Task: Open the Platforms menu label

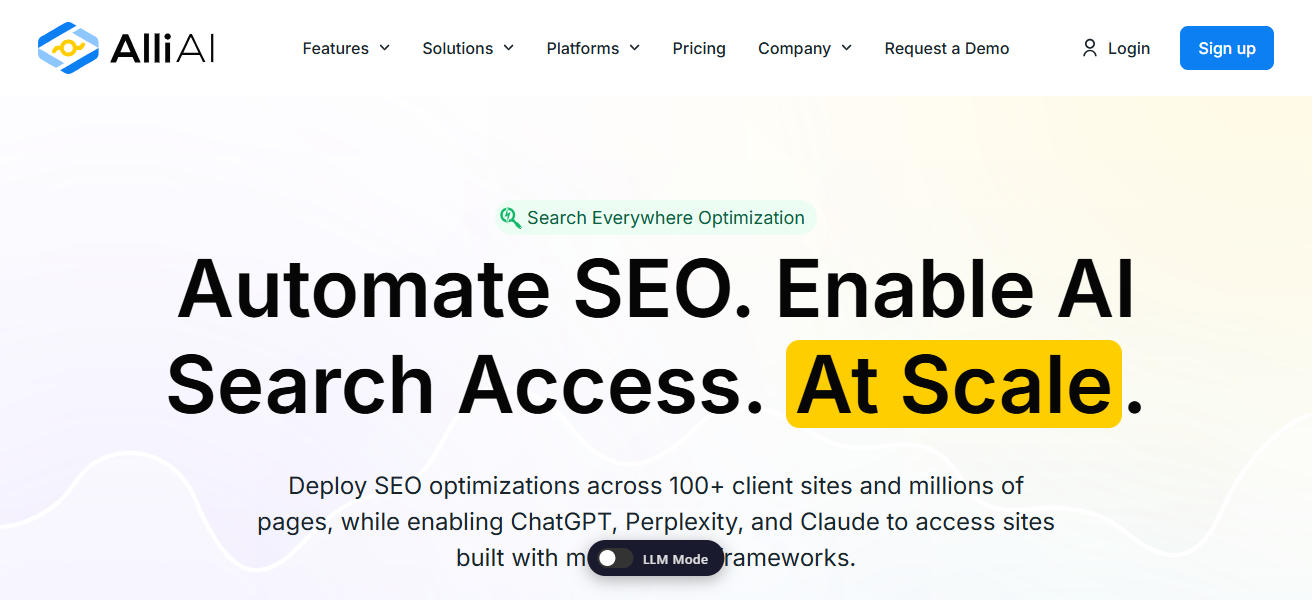Action: [x=583, y=48]
